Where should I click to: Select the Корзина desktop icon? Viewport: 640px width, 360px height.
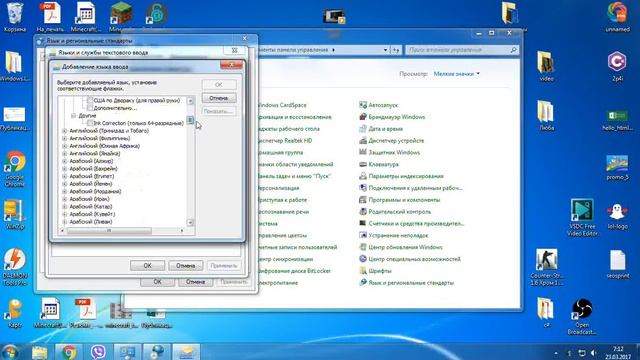point(15,18)
